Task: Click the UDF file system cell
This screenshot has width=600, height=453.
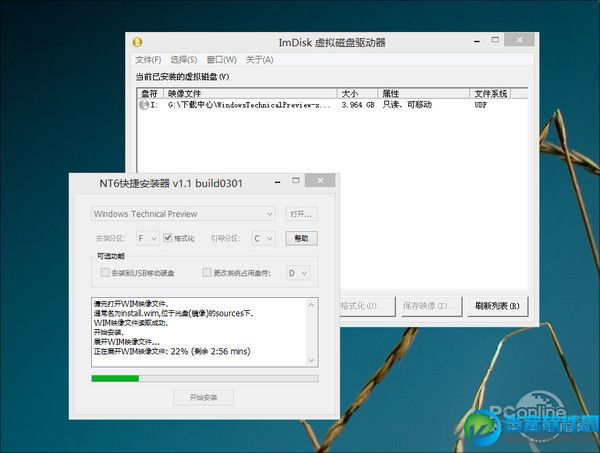Action: click(x=480, y=104)
